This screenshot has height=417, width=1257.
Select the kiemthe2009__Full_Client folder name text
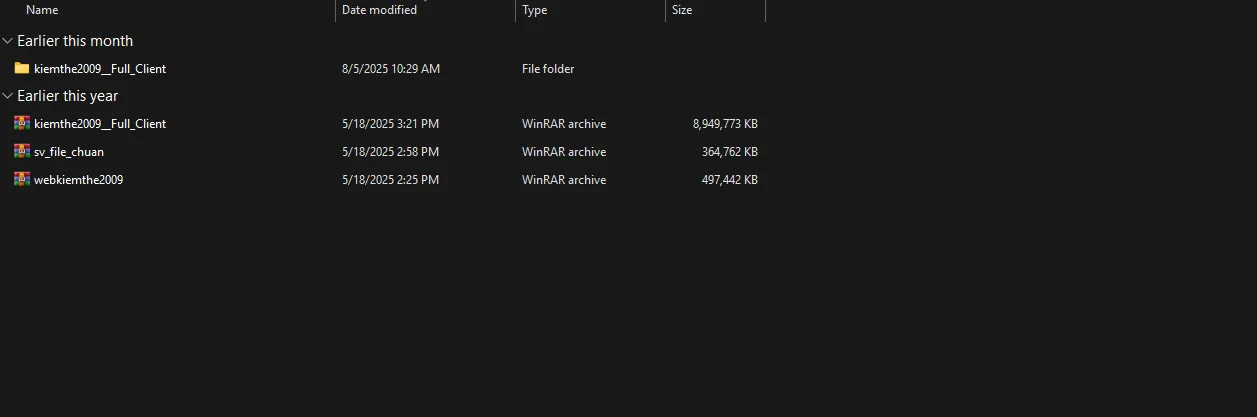[x=100, y=69]
